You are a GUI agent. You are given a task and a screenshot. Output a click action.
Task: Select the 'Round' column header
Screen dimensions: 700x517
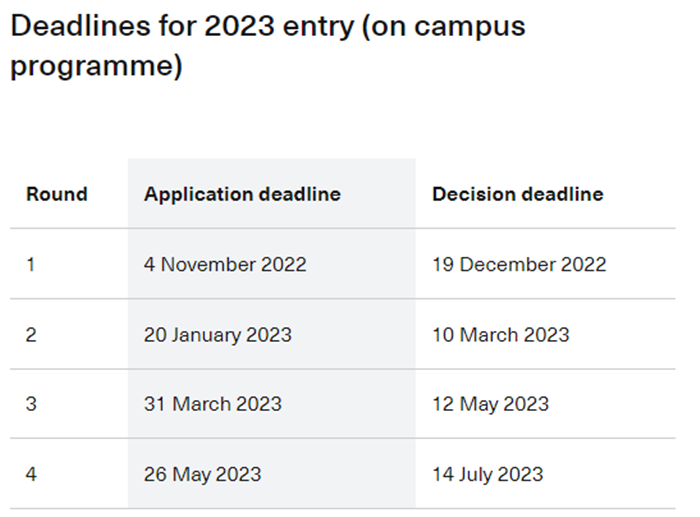57,194
